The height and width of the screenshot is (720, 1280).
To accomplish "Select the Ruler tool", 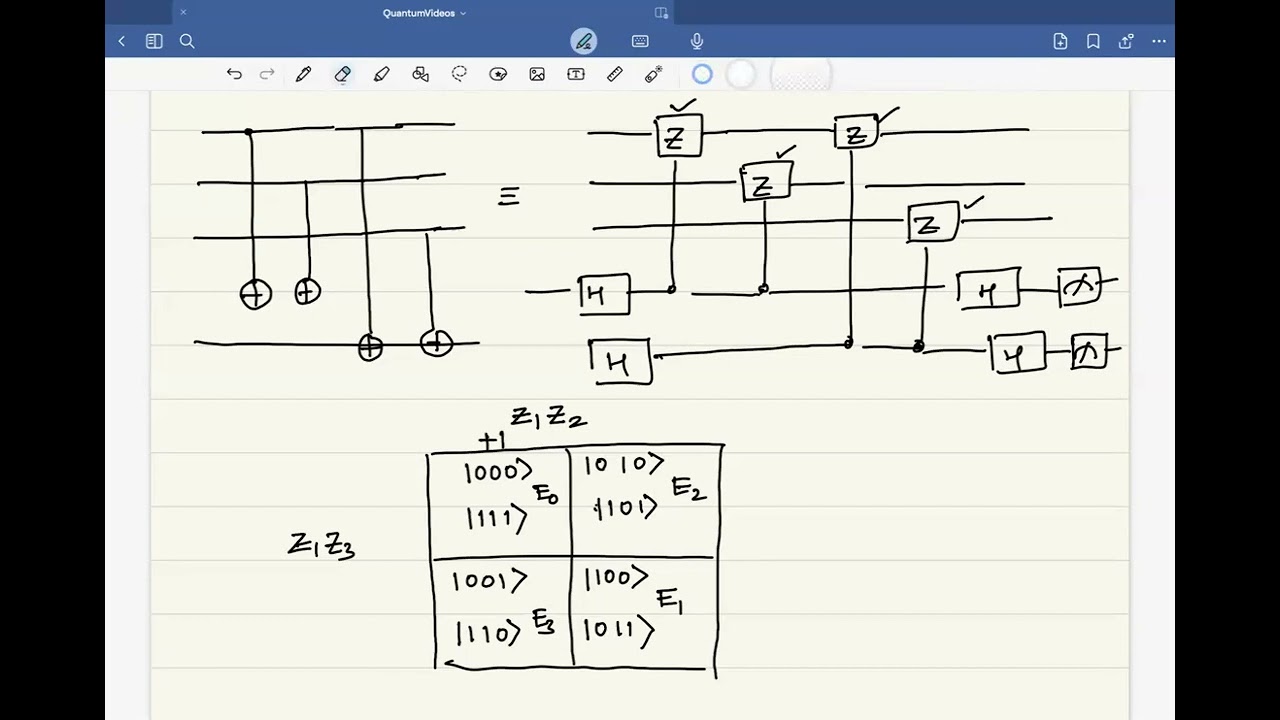I will [x=615, y=74].
